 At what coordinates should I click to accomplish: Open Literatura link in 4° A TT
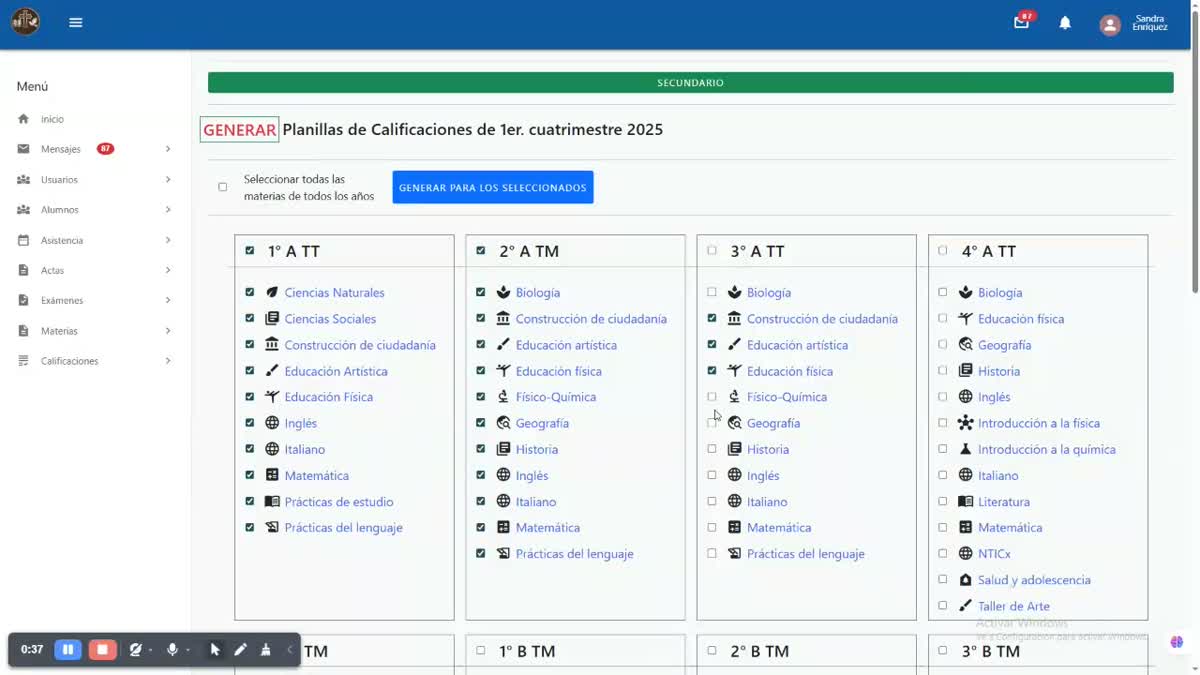[x=1004, y=502]
